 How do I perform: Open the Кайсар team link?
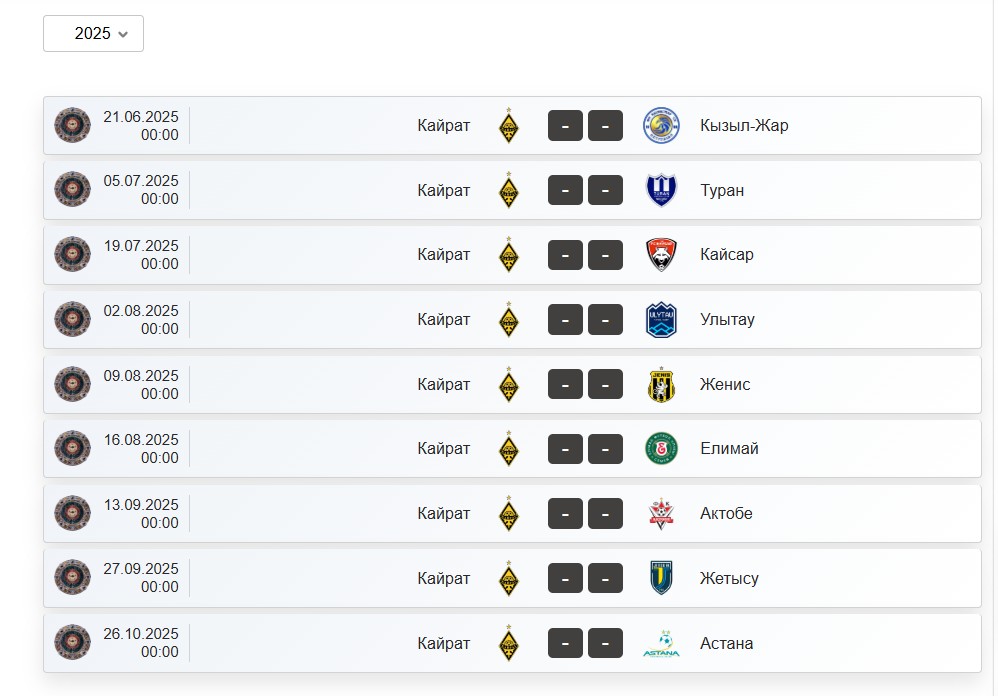(x=726, y=254)
